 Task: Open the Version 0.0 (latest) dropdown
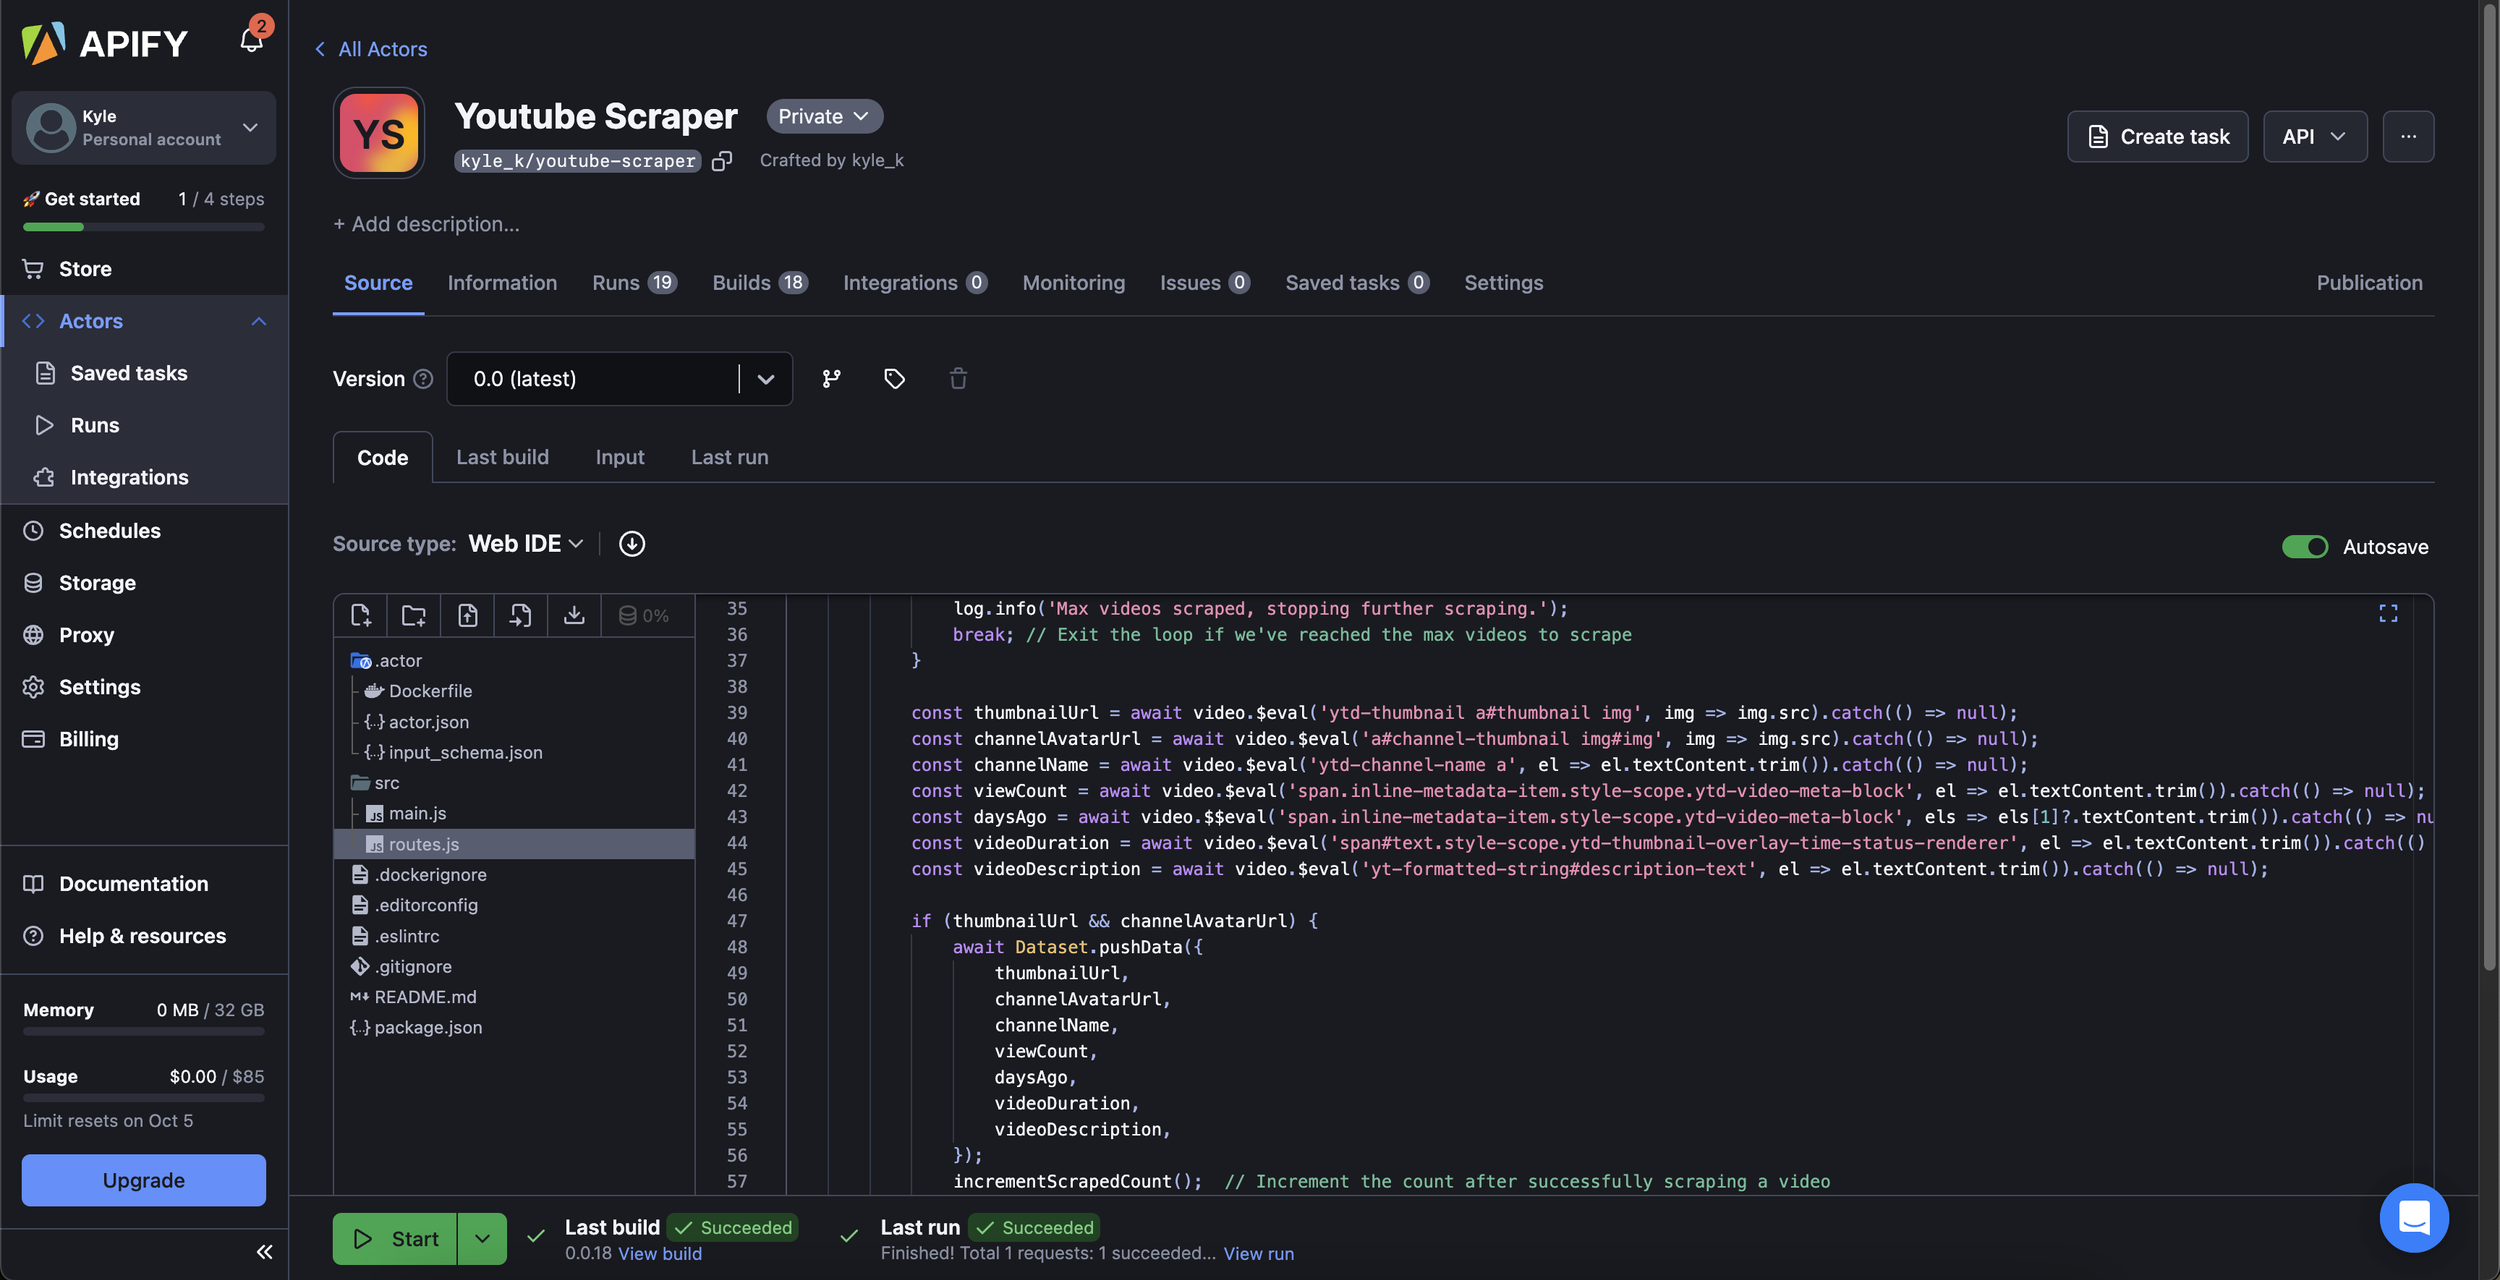[766, 379]
